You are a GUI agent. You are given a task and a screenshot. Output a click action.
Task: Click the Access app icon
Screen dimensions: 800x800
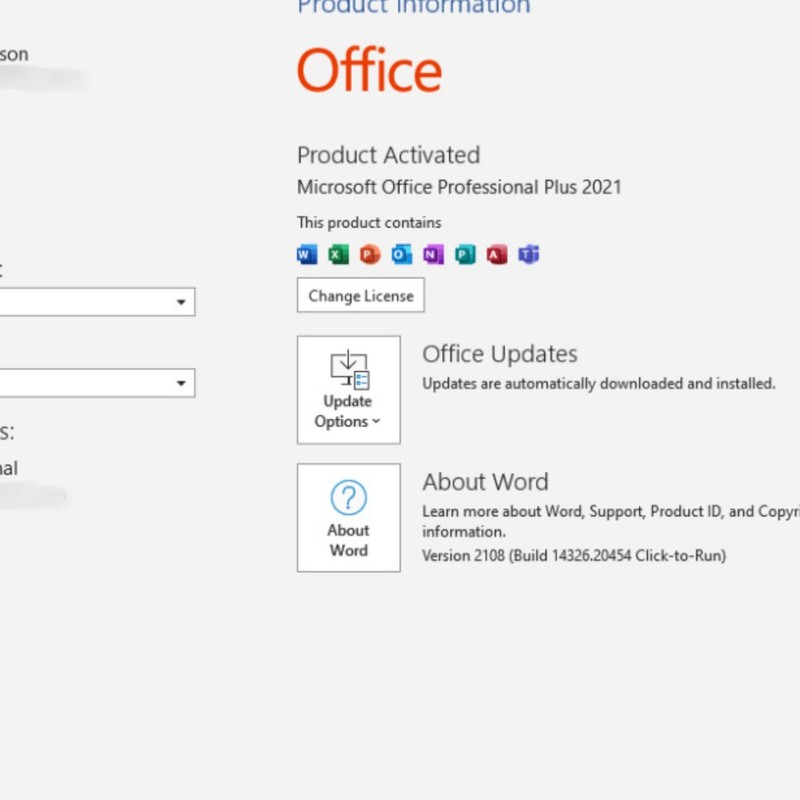coord(497,254)
